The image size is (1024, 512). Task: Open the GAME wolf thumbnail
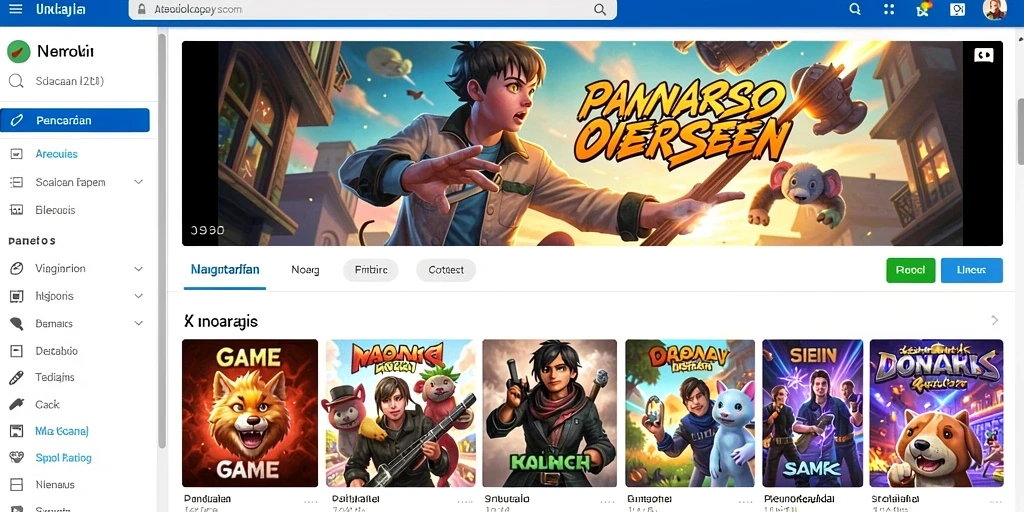tap(250, 413)
